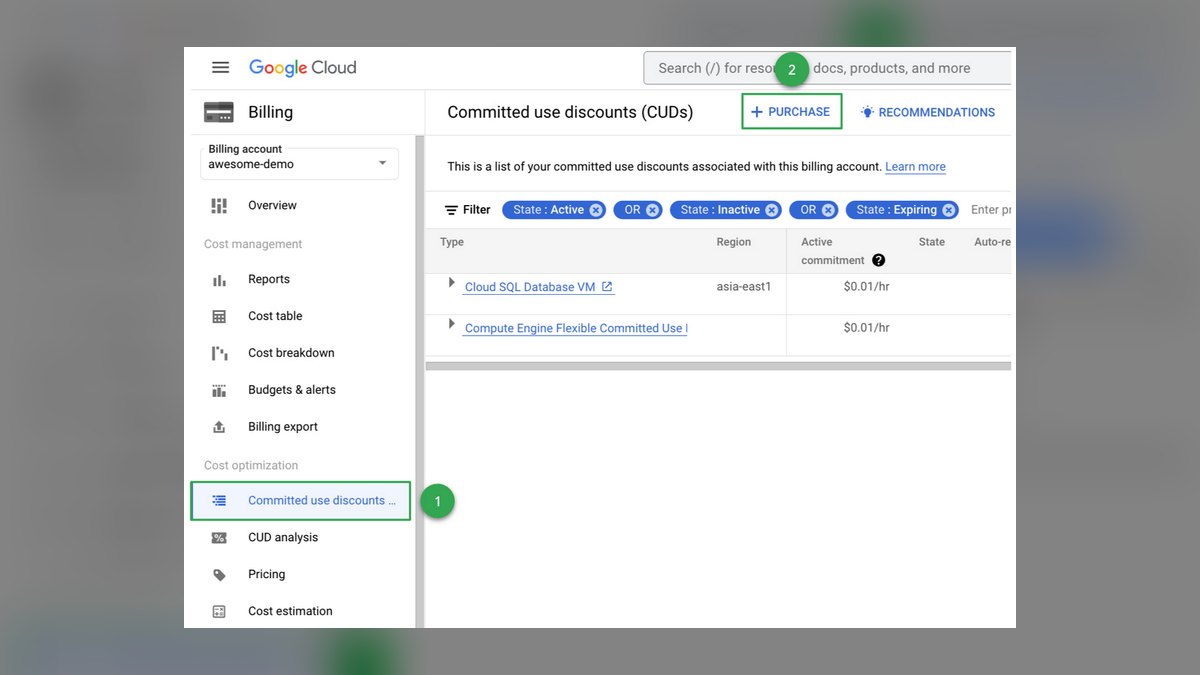This screenshot has width=1200, height=675.
Task: Open Reports via its bar chart icon
Action: point(219,280)
